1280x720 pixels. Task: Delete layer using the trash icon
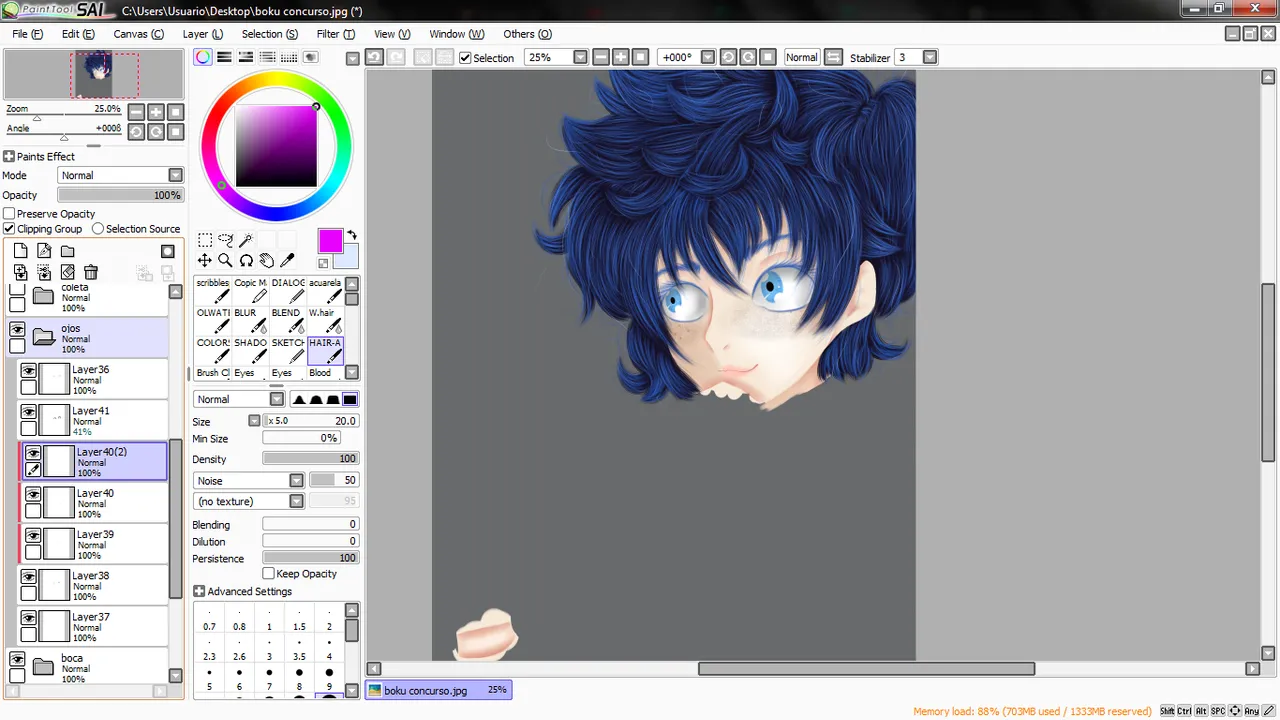coord(91,272)
